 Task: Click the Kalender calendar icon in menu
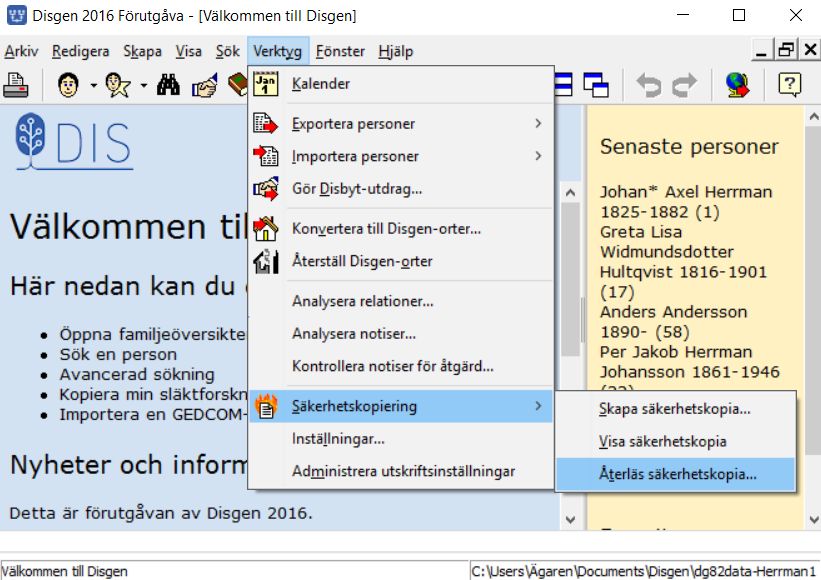pyautogui.click(x=266, y=84)
